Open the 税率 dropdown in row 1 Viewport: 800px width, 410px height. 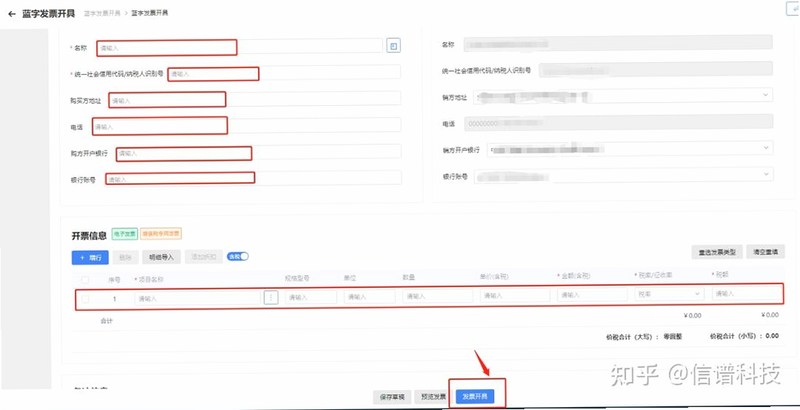point(669,294)
